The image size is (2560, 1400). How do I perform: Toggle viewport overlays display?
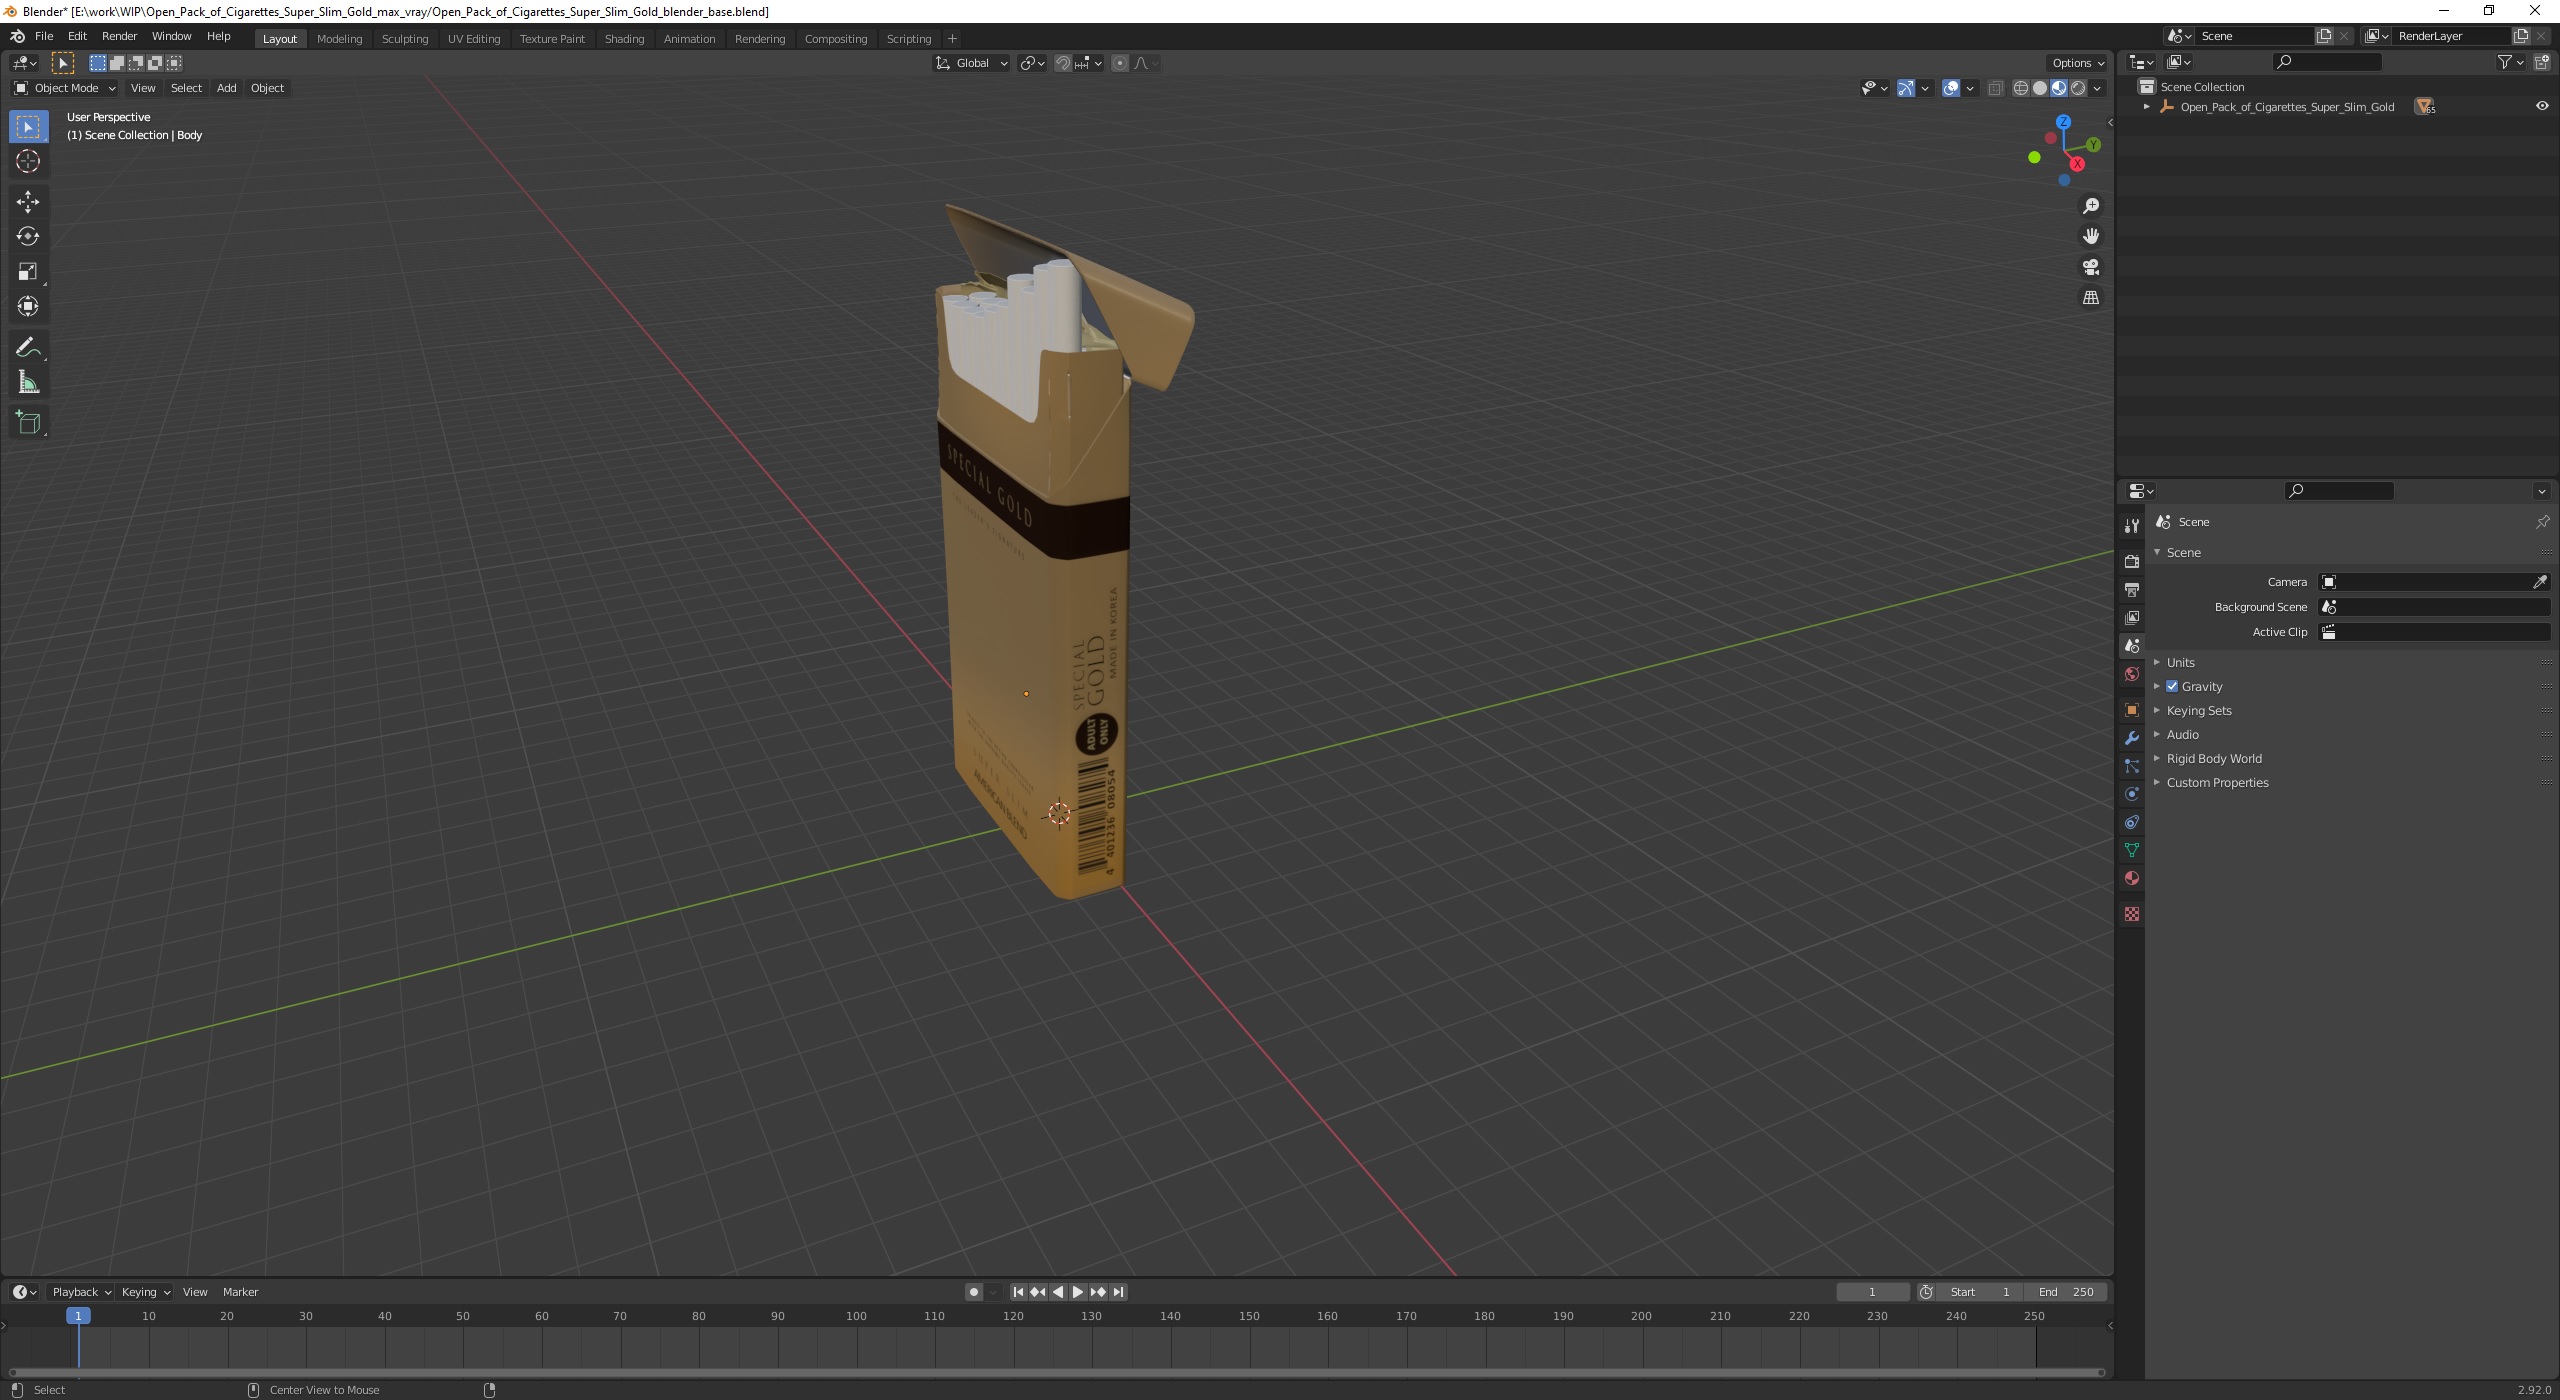(1951, 88)
